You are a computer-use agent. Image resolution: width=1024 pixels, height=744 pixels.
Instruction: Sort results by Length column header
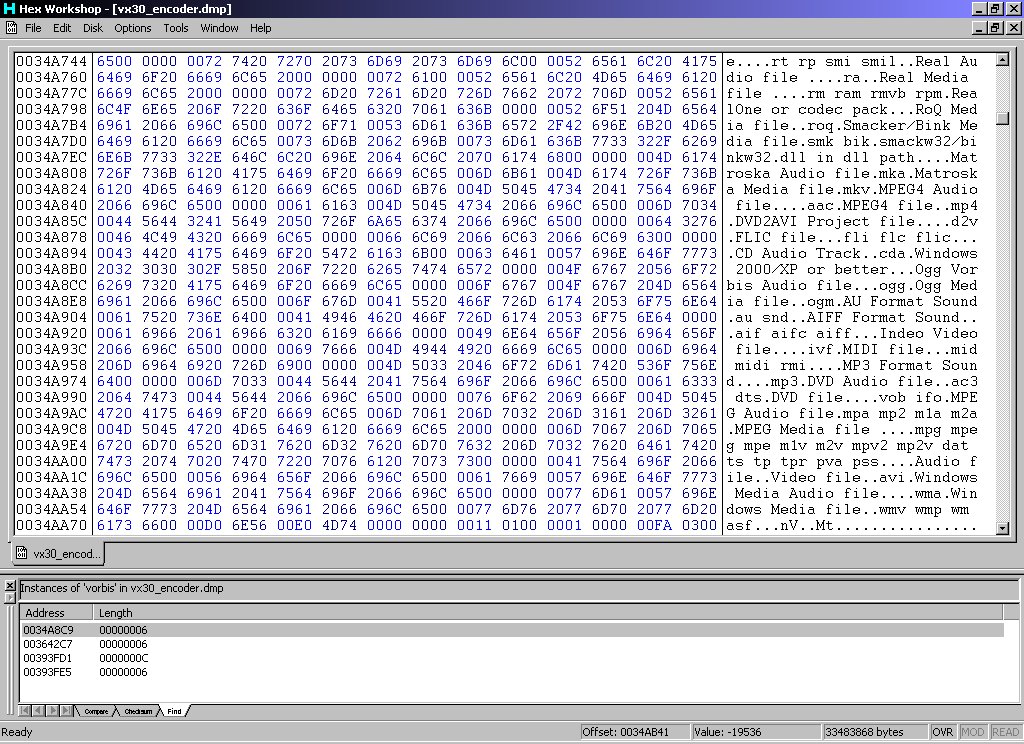point(547,613)
